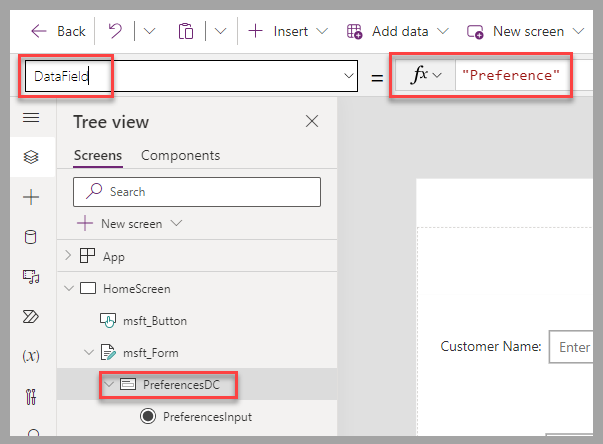
Task: Open the Undo options dropdown arrow
Action: [149, 31]
